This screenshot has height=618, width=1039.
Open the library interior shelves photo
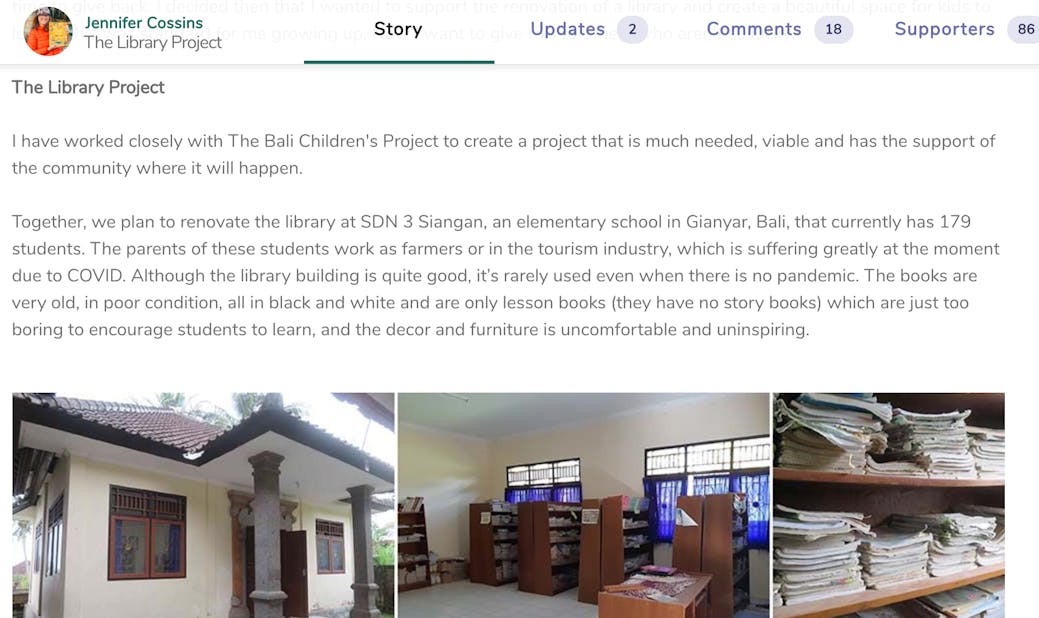pos(583,505)
